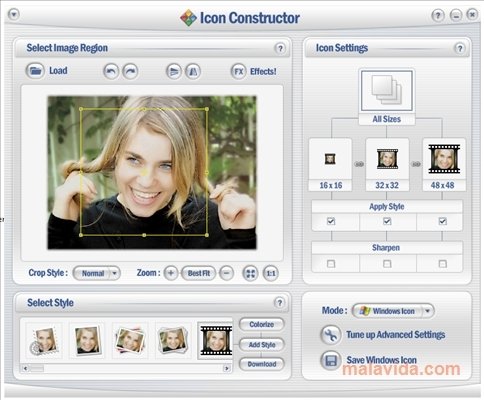Click the crop selection bottom middle handle
Viewport: 484px width, 400px height.
(144, 235)
